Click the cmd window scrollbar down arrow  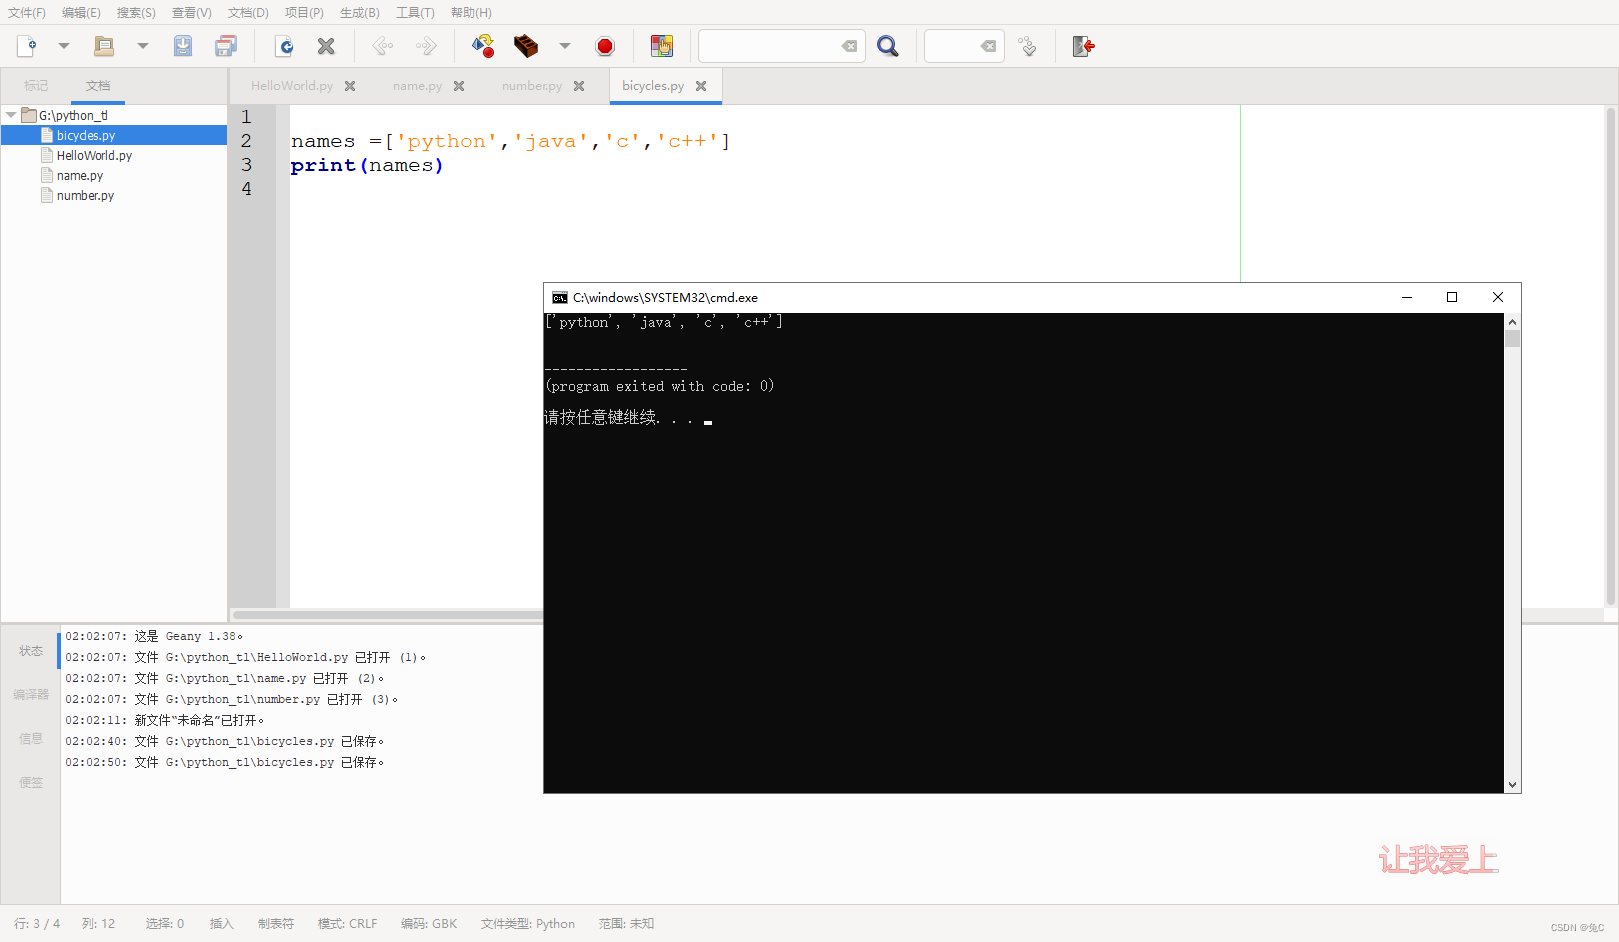[x=1512, y=785]
